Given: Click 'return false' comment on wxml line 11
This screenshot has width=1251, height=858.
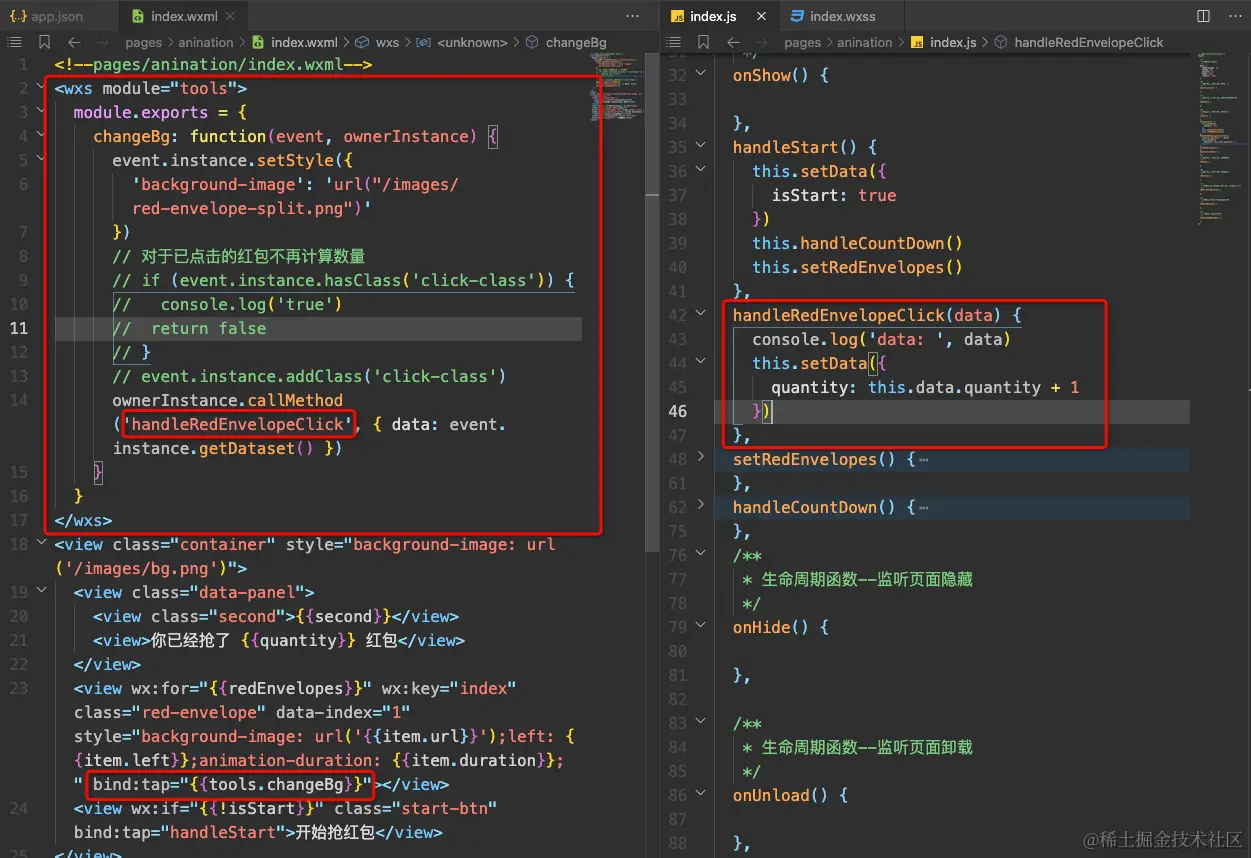Looking at the screenshot, I should coord(209,328).
